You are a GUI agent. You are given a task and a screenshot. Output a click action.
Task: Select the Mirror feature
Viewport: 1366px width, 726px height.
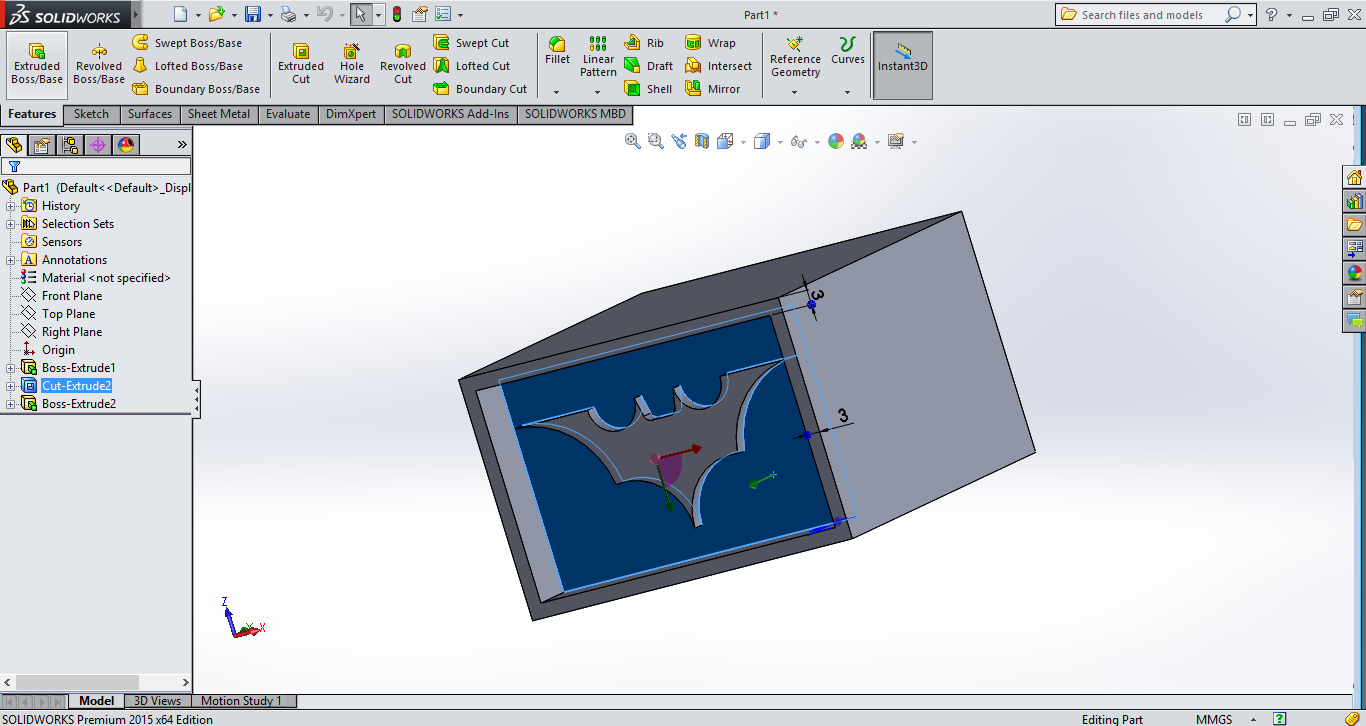[713, 89]
